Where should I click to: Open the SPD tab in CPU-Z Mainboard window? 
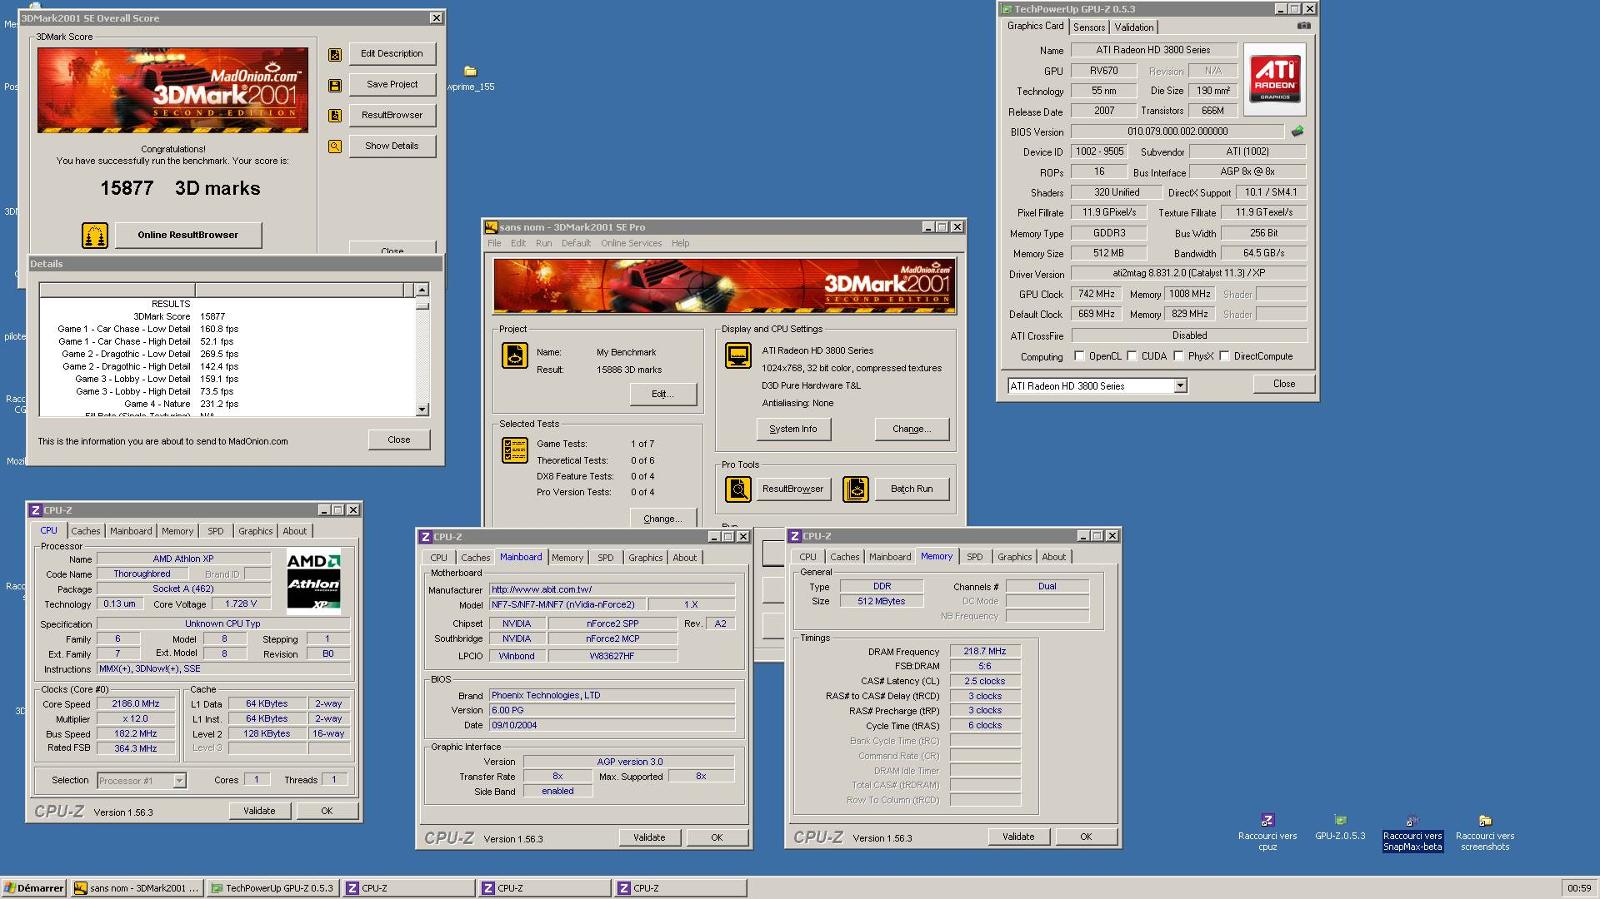point(605,558)
